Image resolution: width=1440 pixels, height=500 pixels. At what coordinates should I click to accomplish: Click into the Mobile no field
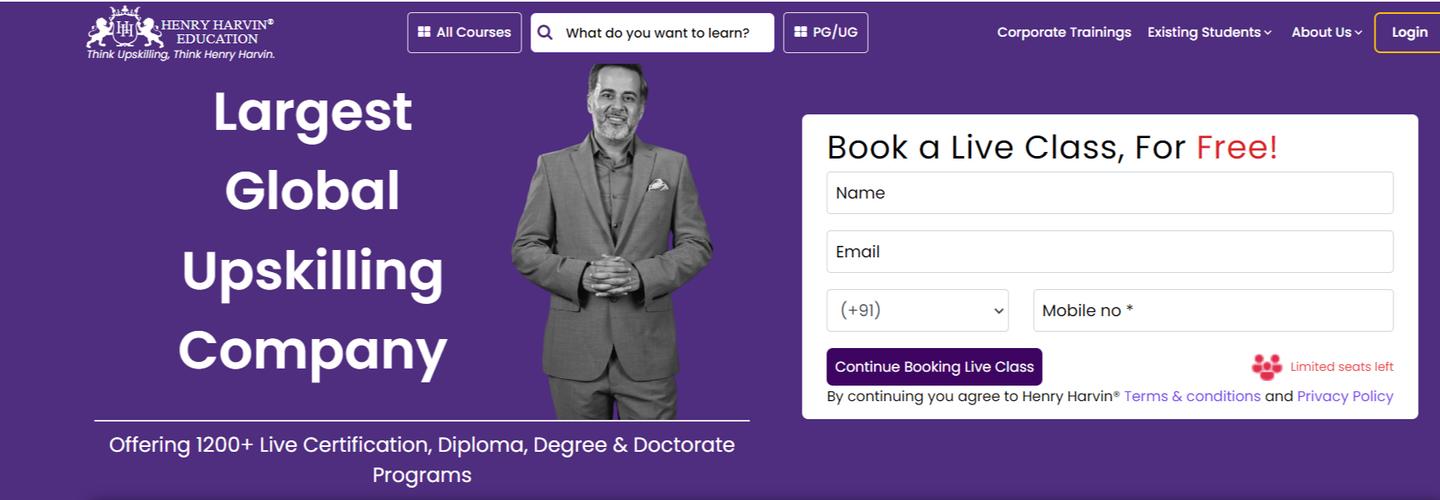[1212, 311]
